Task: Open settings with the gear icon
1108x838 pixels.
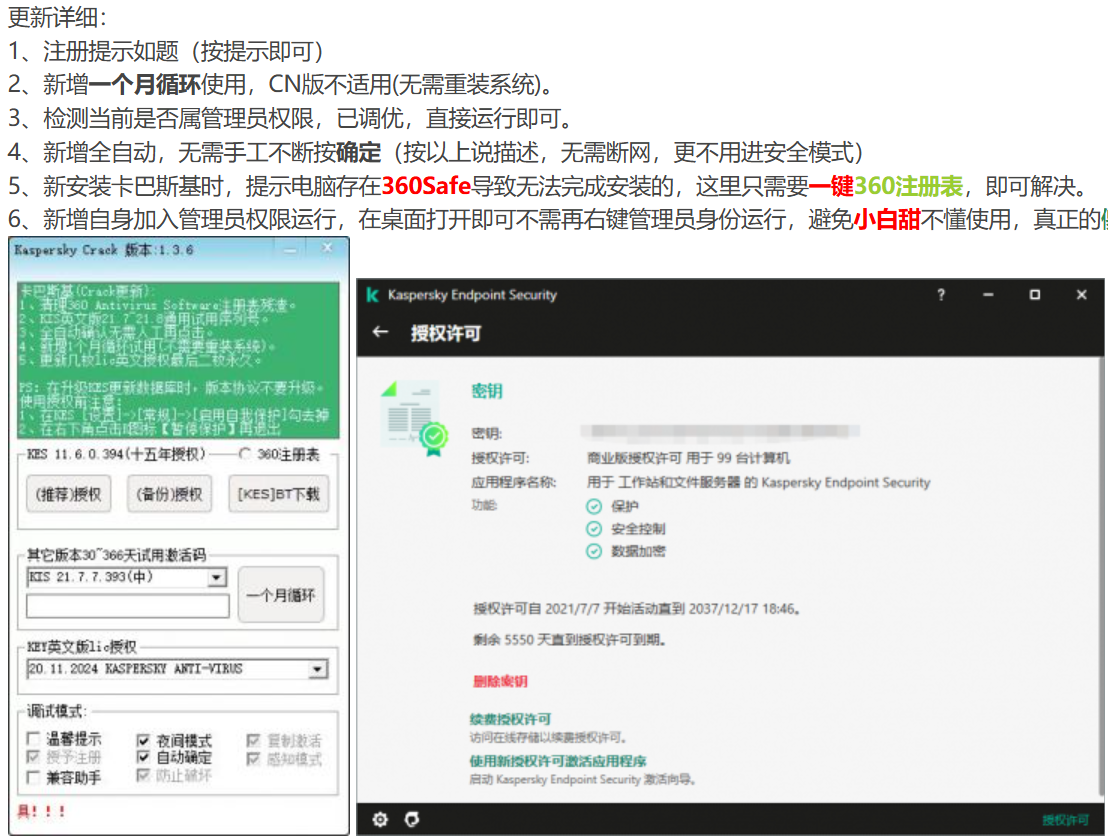Action: click(379, 819)
